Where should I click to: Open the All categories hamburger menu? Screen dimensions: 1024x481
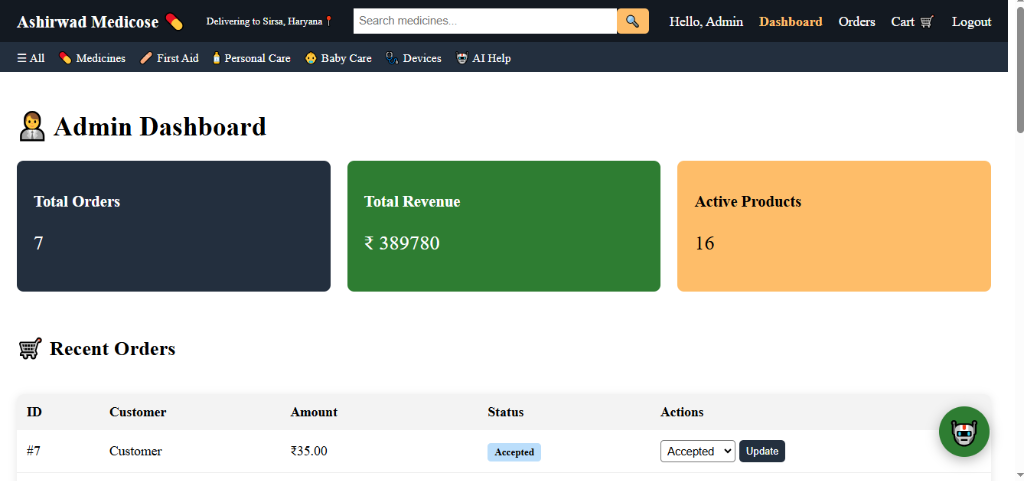tap(31, 58)
